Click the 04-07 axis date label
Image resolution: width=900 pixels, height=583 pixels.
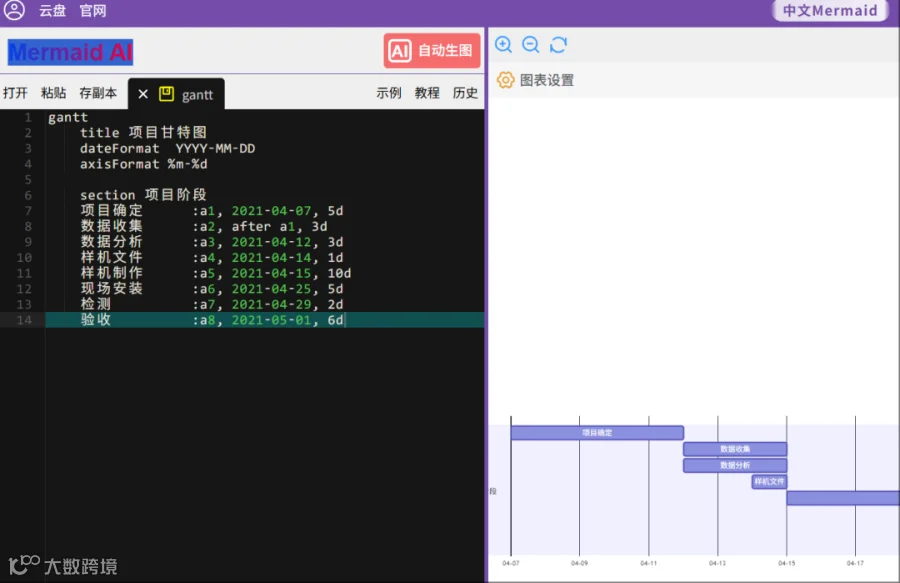tap(511, 563)
